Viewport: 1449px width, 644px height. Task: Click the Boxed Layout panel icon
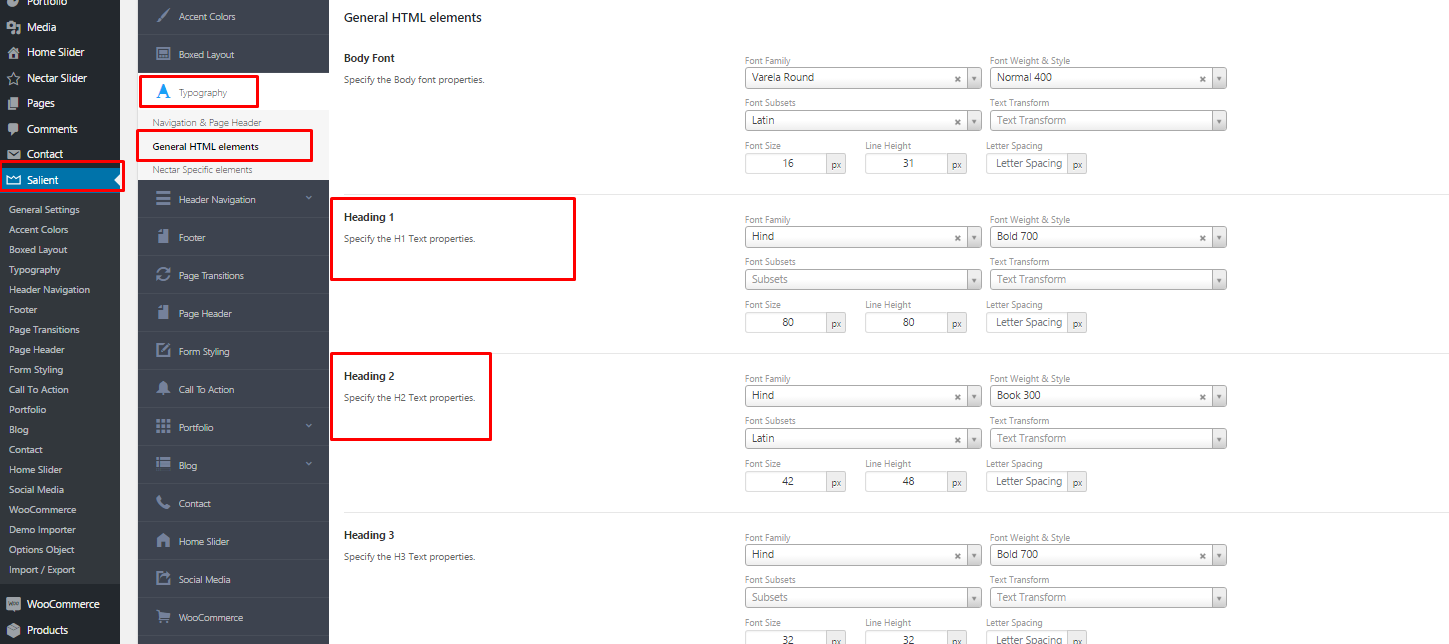click(x=162, y=53)
